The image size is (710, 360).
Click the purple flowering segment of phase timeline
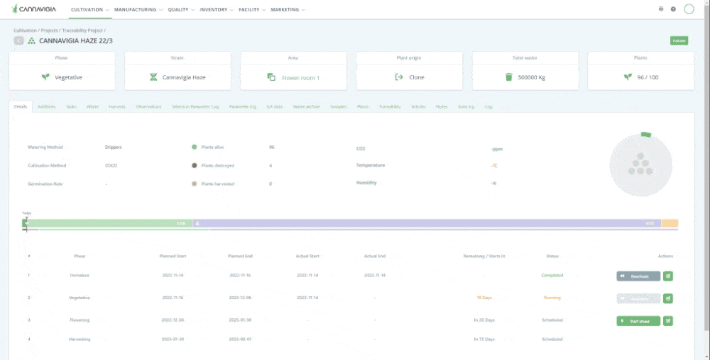427,223
